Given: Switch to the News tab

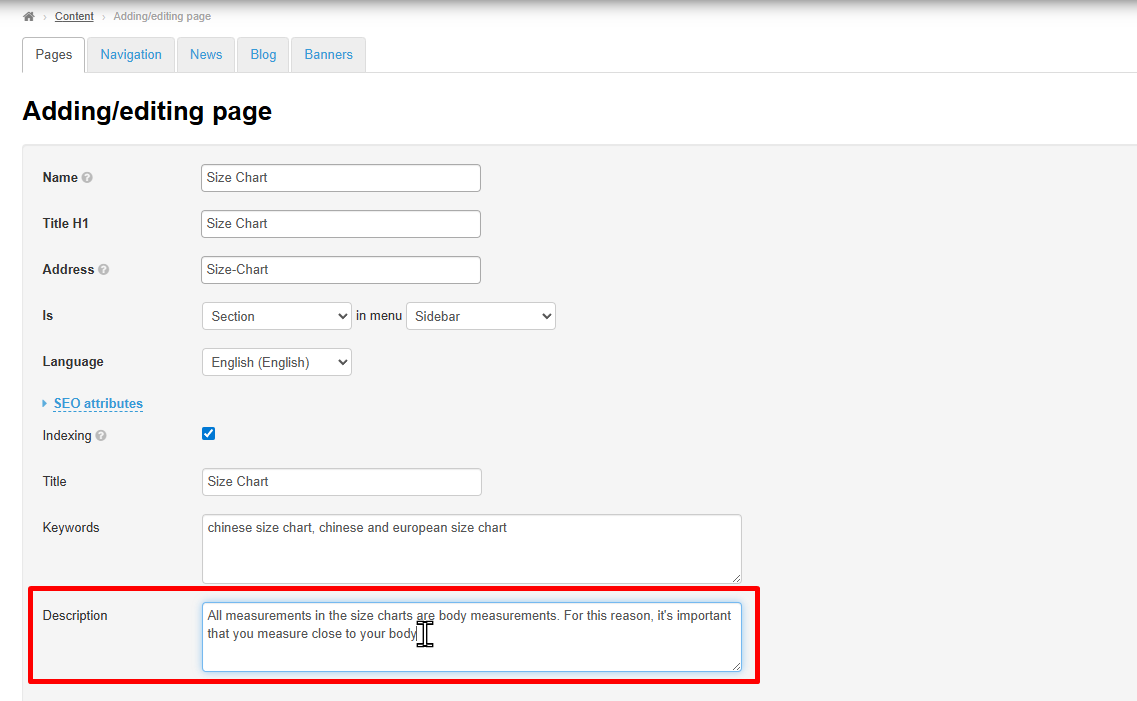Looking at the screenshot, I should (206, 55).
